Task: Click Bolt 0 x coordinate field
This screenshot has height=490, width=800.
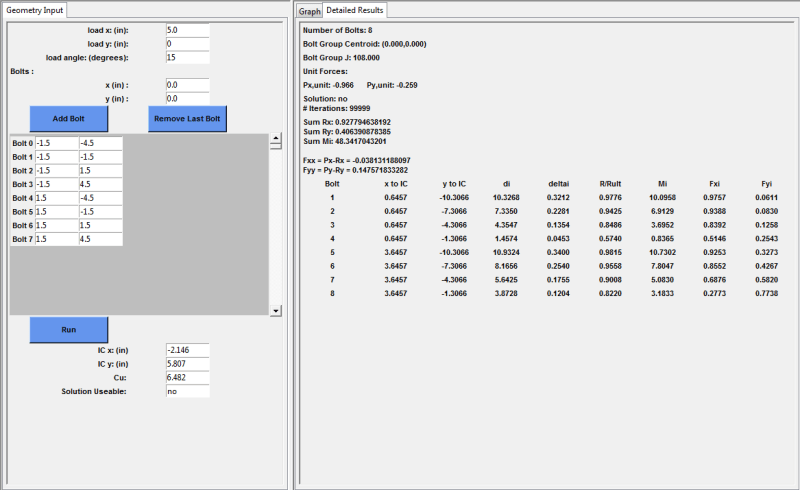Action: [x=57, y=143]
